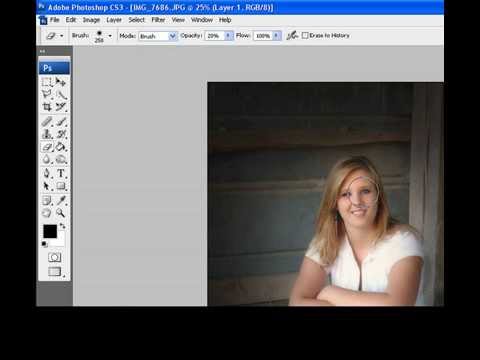480x360 pixels.
Task: Open the Window menu
Action: click(202, 20)
